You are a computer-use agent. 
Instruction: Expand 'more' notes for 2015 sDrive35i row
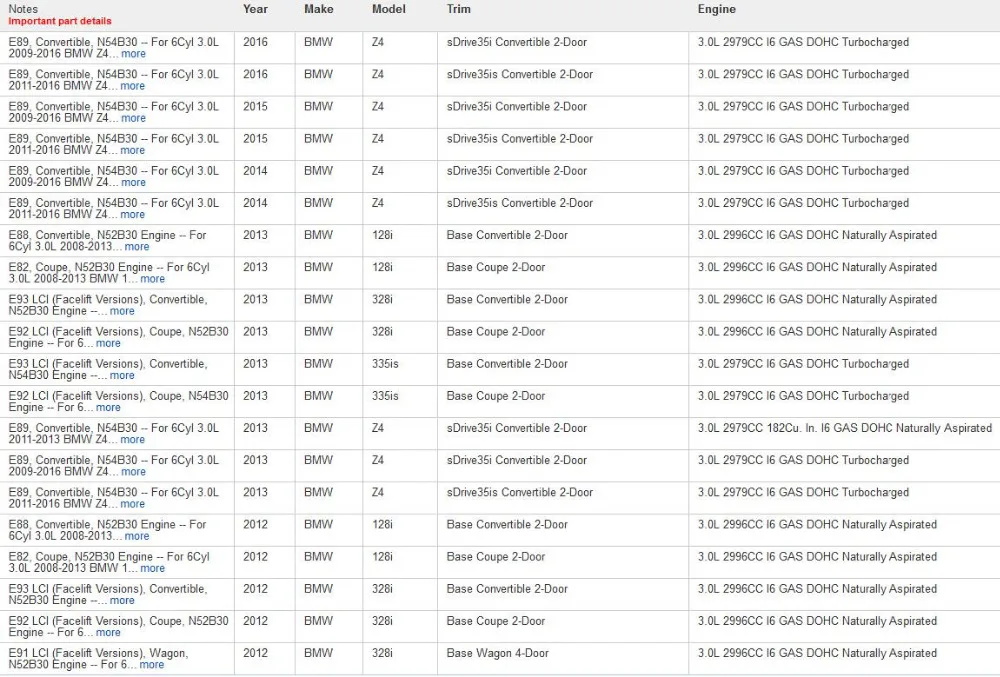tap(133, 118)
